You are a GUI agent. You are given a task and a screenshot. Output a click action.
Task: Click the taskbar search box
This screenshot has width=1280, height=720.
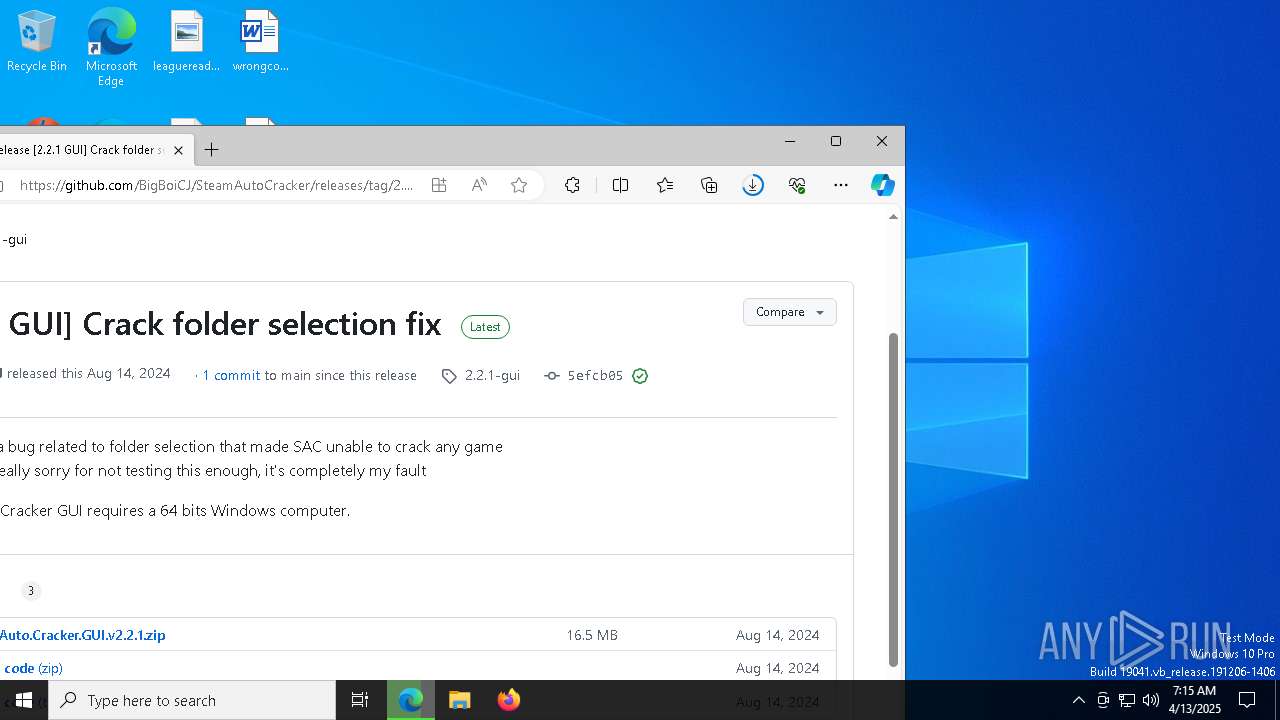pyautogui.click(x=192, y=700)
